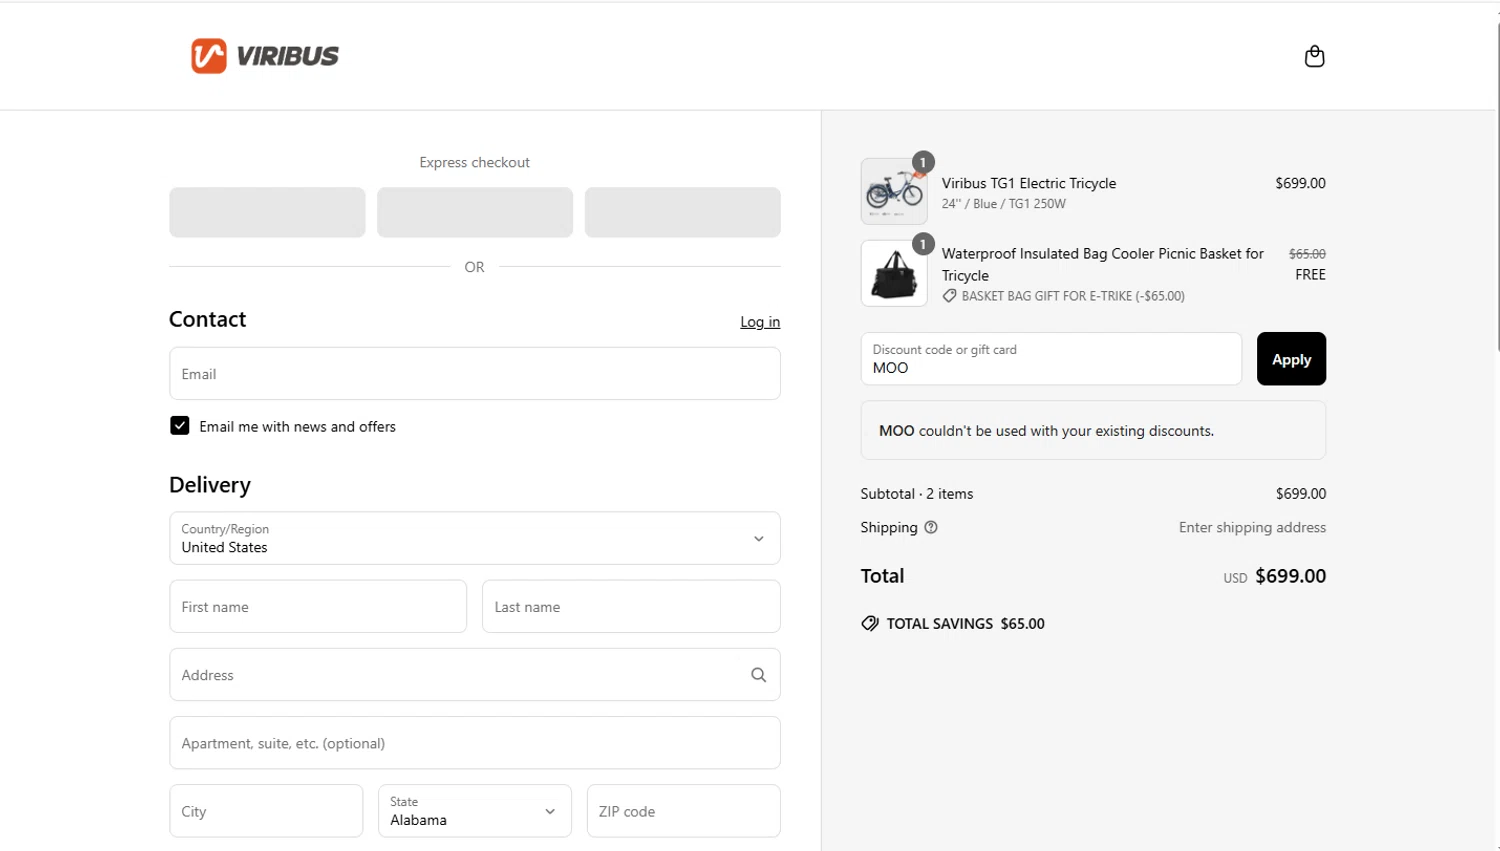Open the shopping bag cart icon
This screenshot has width=1500, height=851.
click(1314, 56)
